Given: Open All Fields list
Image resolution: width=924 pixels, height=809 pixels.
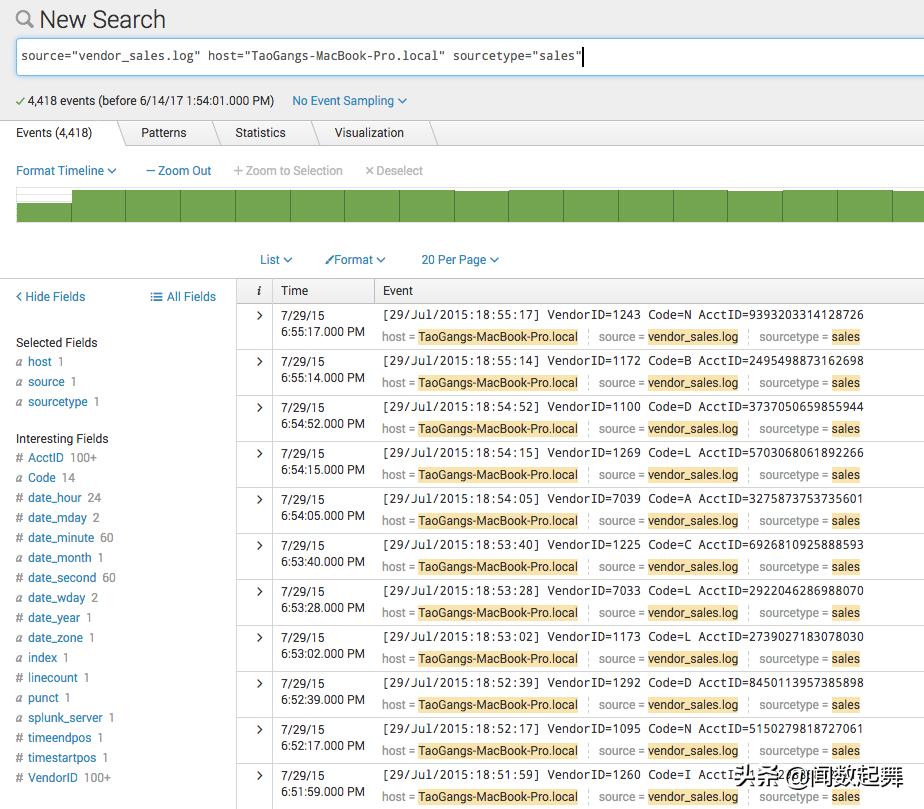Looking at the screenshot, I should coord(183,296).
